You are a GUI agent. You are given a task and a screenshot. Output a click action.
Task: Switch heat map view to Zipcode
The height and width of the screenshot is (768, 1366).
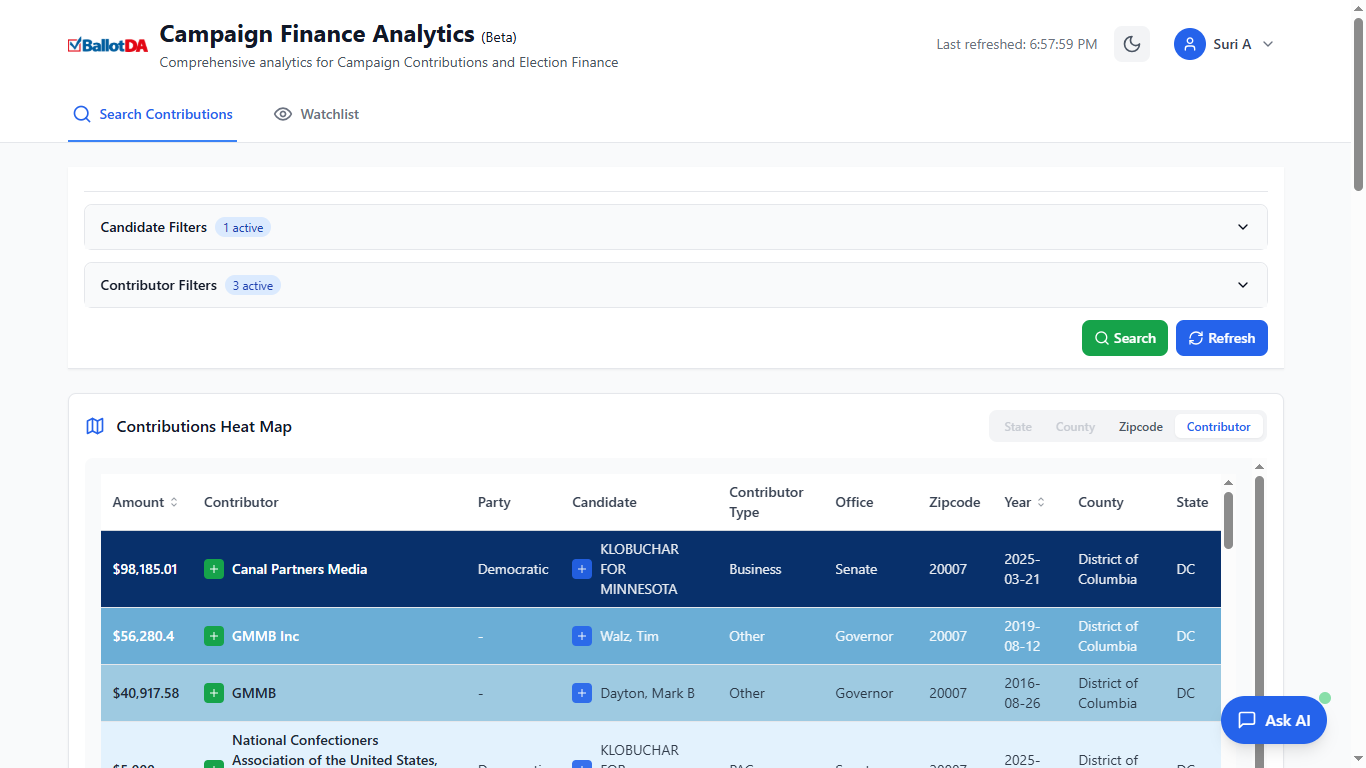tap(1140, 426)
